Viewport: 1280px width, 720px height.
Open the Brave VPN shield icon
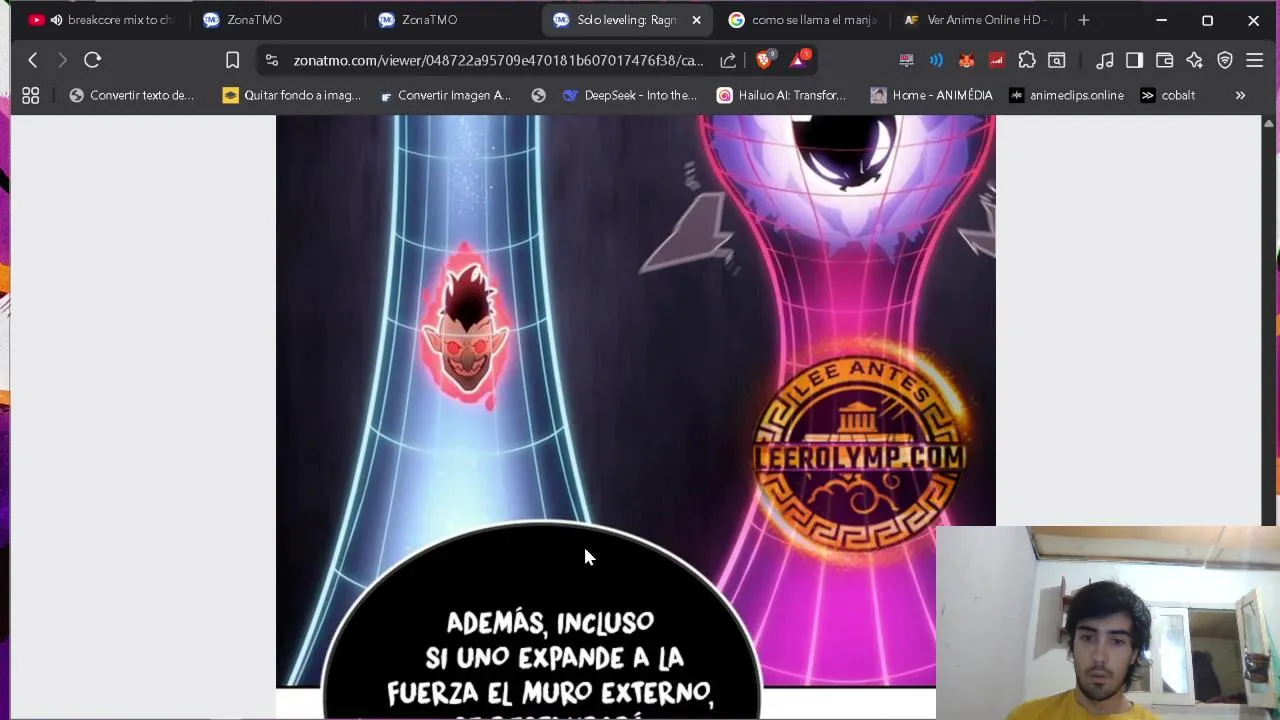(x=1225, y=60)
